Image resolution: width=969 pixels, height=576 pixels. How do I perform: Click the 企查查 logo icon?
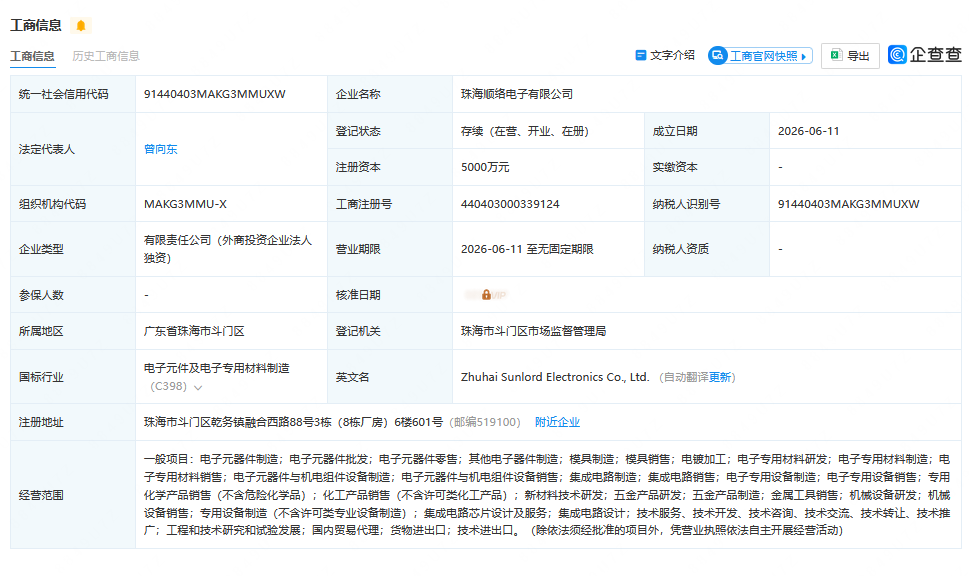[x=897, y=54]
